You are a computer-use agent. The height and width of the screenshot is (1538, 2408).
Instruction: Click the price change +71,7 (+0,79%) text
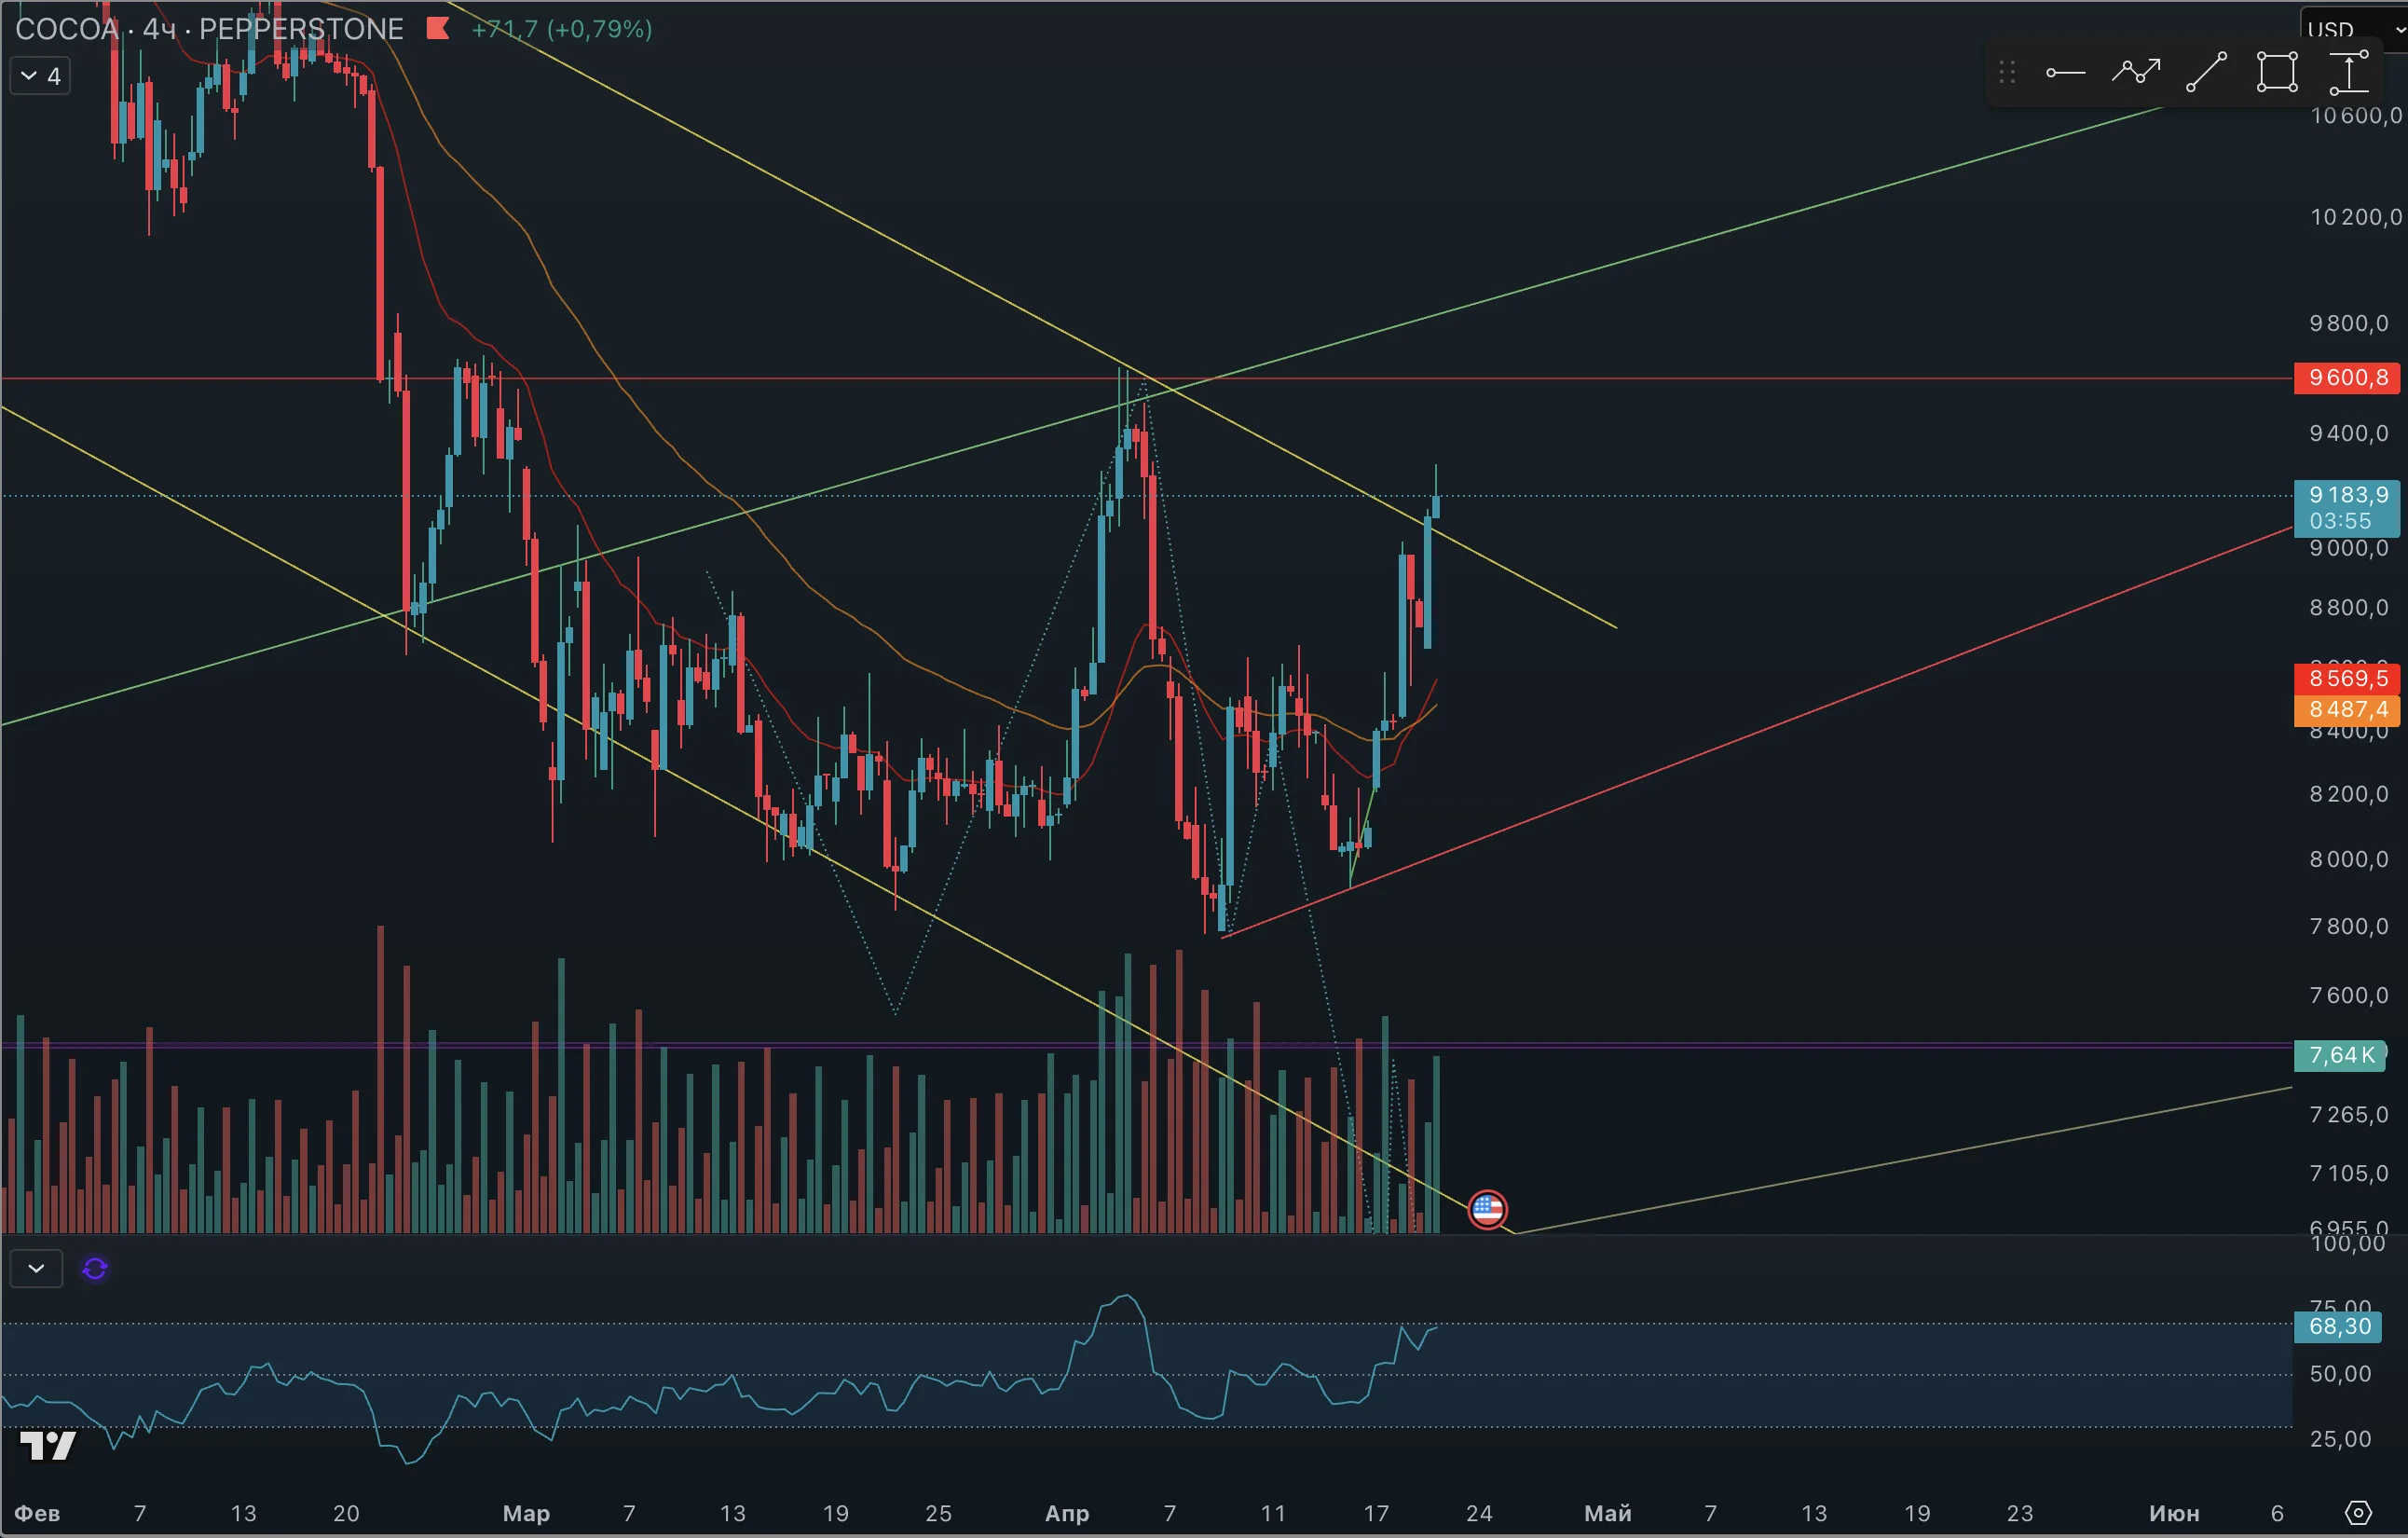[x=562, y=29]
